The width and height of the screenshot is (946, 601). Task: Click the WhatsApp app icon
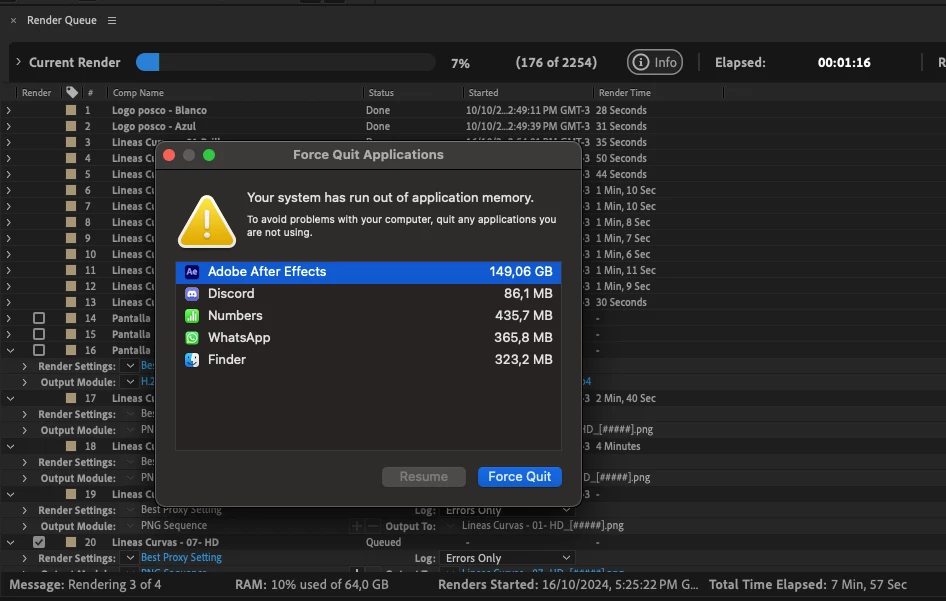(x=192, y=338)
